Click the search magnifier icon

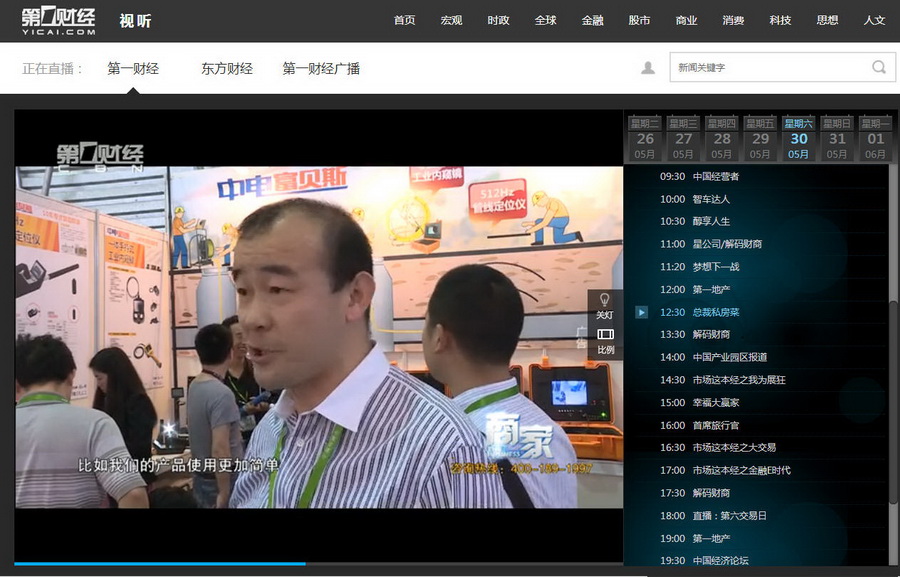(879, 67)
